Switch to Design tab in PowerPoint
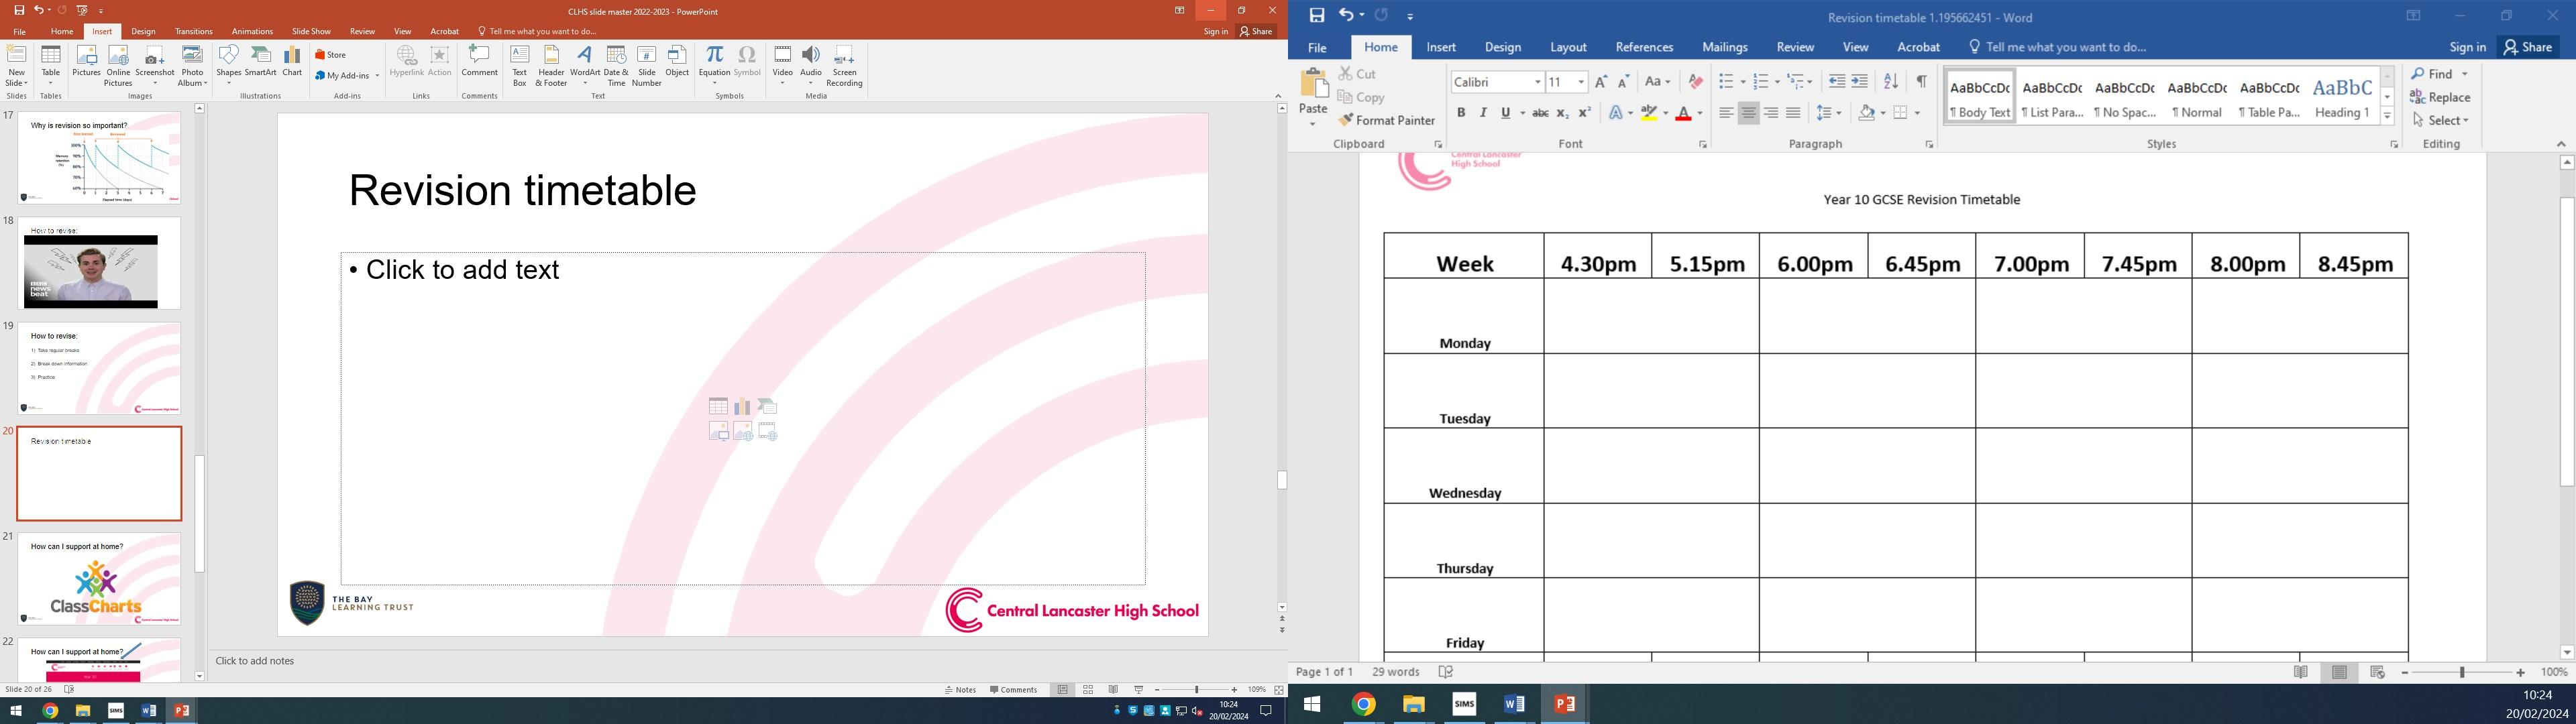Screen dimensions: 2576x724 pyautogui.click(x=143, y=32)
